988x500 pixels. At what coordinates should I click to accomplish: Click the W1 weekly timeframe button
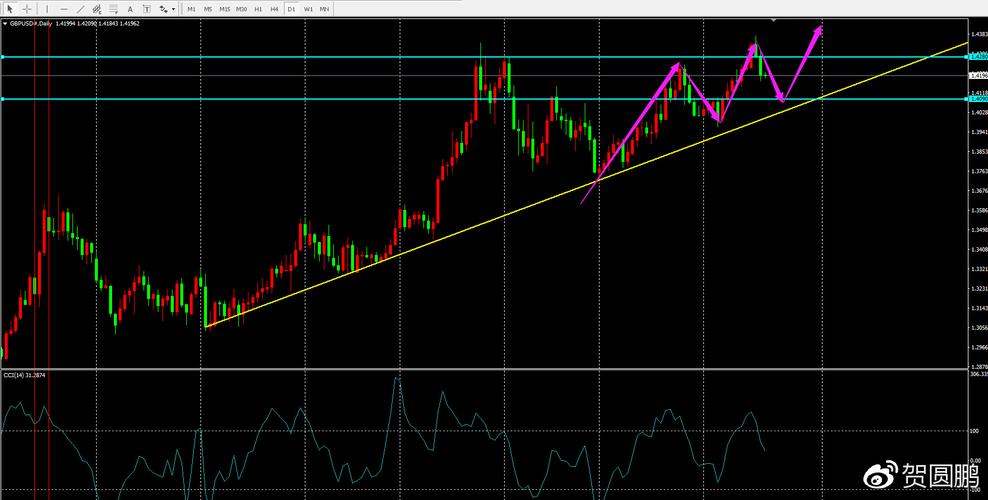point(308,9)
